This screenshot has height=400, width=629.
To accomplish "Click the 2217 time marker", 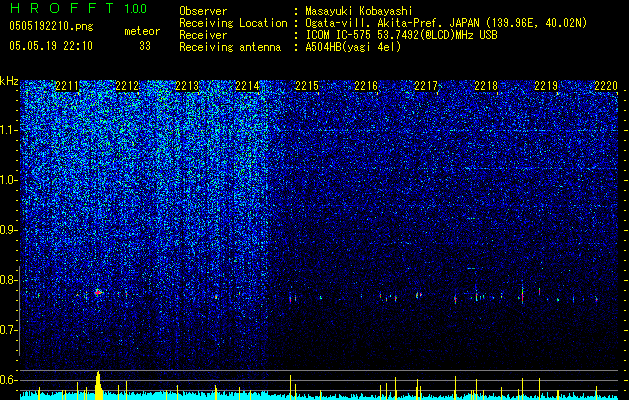I will tap(426, 86).
